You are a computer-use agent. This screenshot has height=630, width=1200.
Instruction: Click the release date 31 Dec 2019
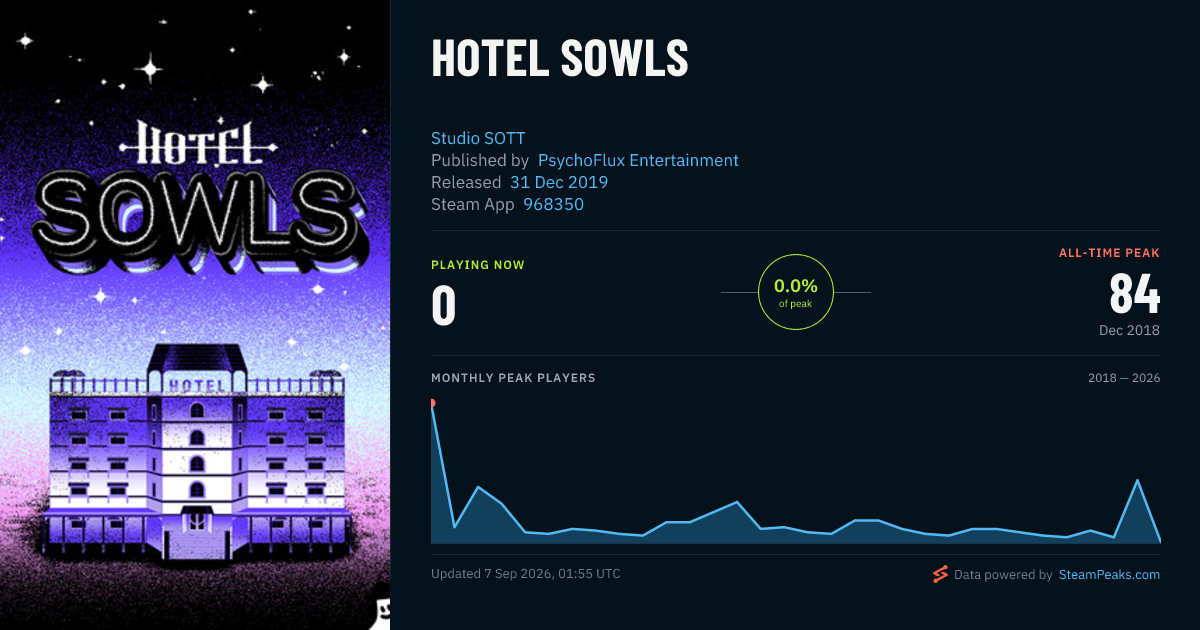click(x=559, y=182)
